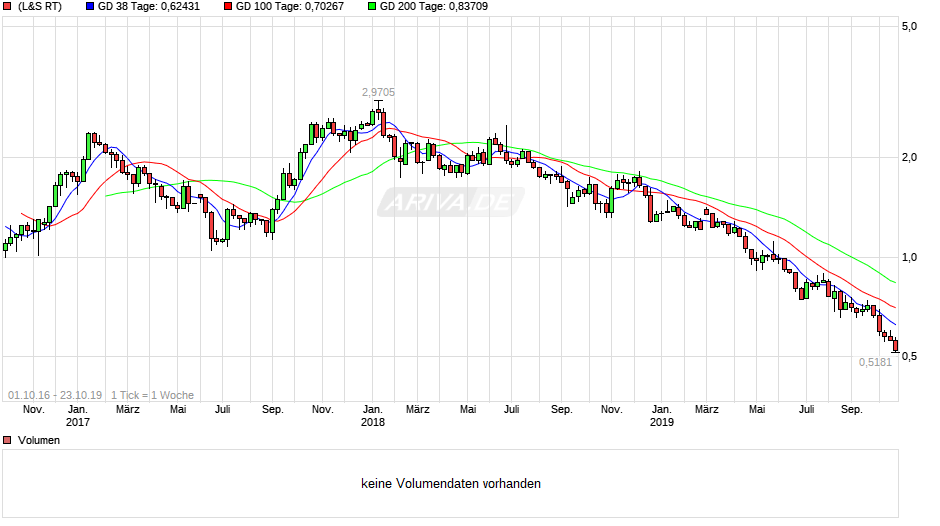Click the 5,0 price axis label
940x526 pixels.
coord(909,26)
